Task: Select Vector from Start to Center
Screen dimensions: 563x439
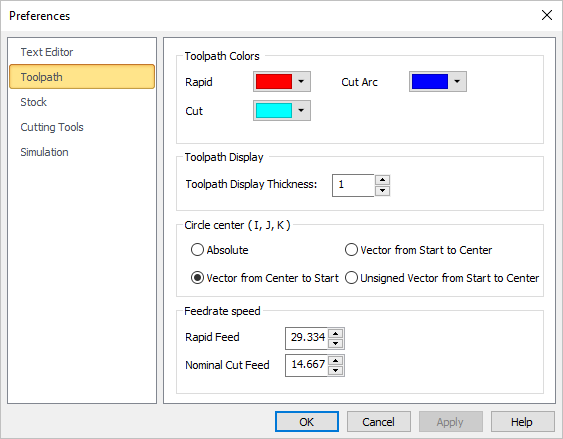Action: coord(418,250)
